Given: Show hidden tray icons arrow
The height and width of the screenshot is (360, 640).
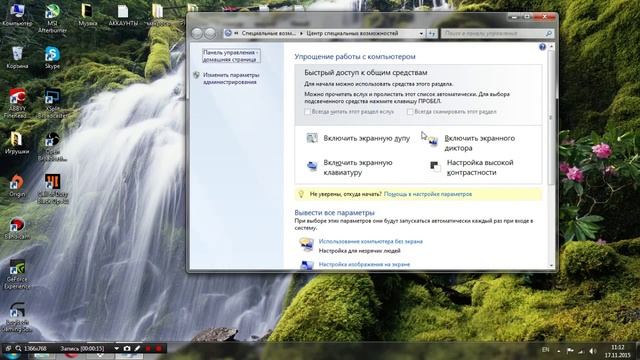Looking at the screenshot, I should [x=558, y=351].
